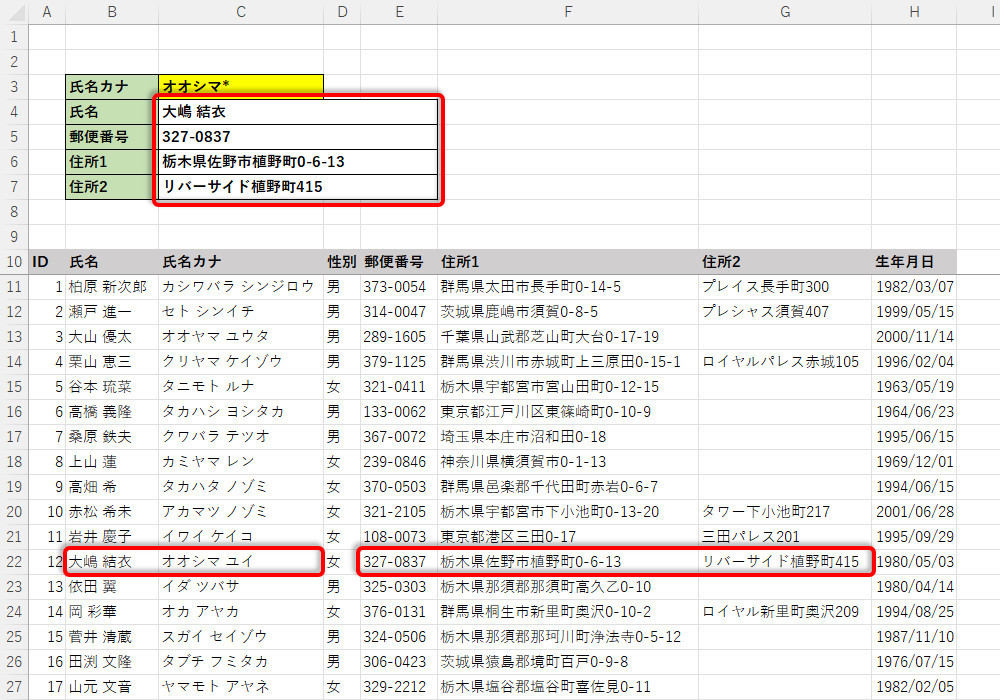The height and width of the screenshot is (700, 1000).
Task: Select address 栃木県那須郡那珂川町浄法寺0-5-12
Action: [x=568, y=636]
